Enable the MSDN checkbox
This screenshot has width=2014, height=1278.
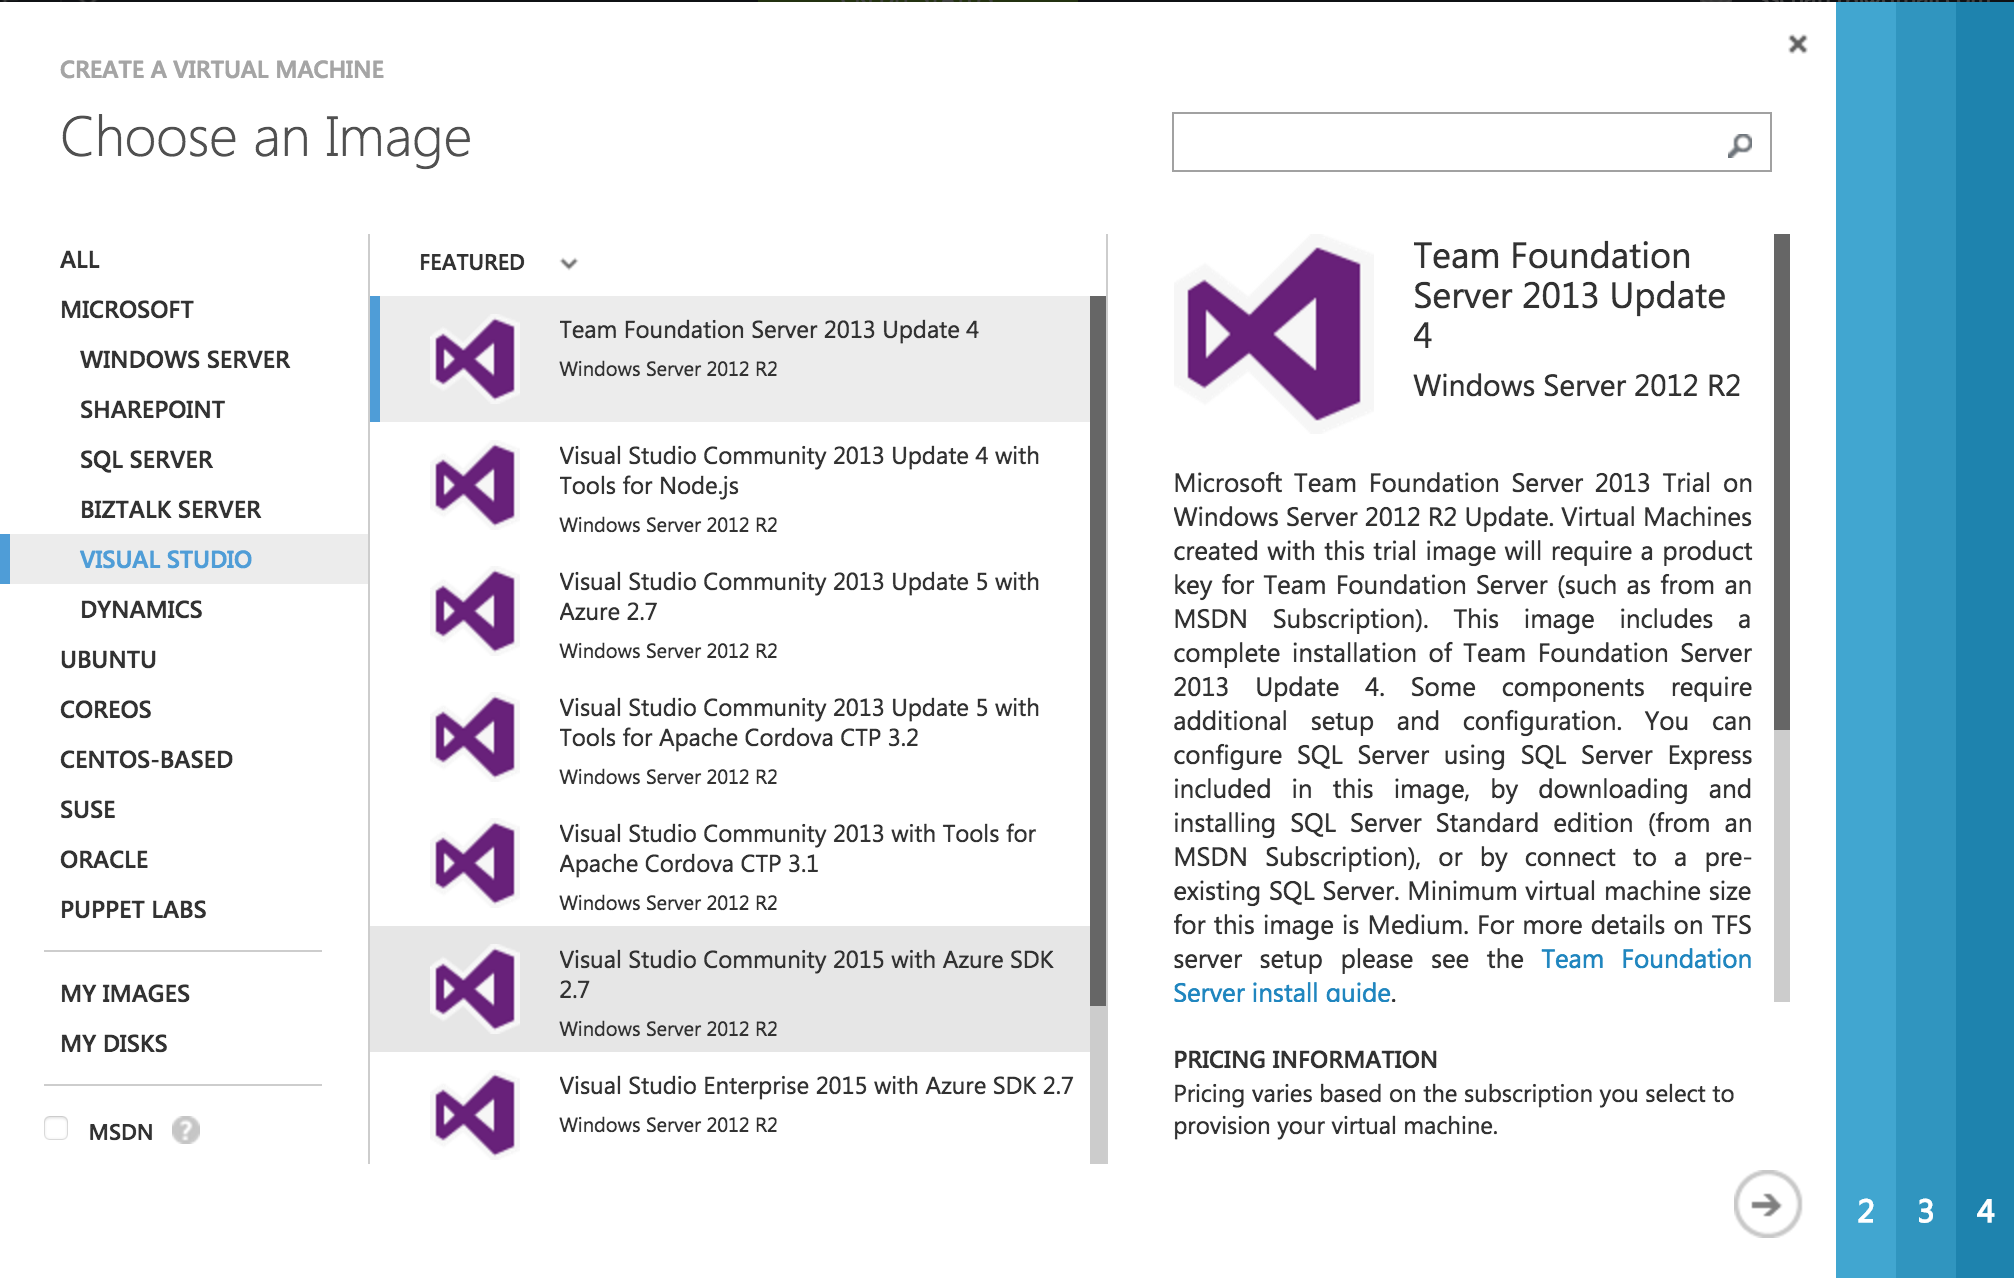pyautogui.click(x=56, y=1129)
